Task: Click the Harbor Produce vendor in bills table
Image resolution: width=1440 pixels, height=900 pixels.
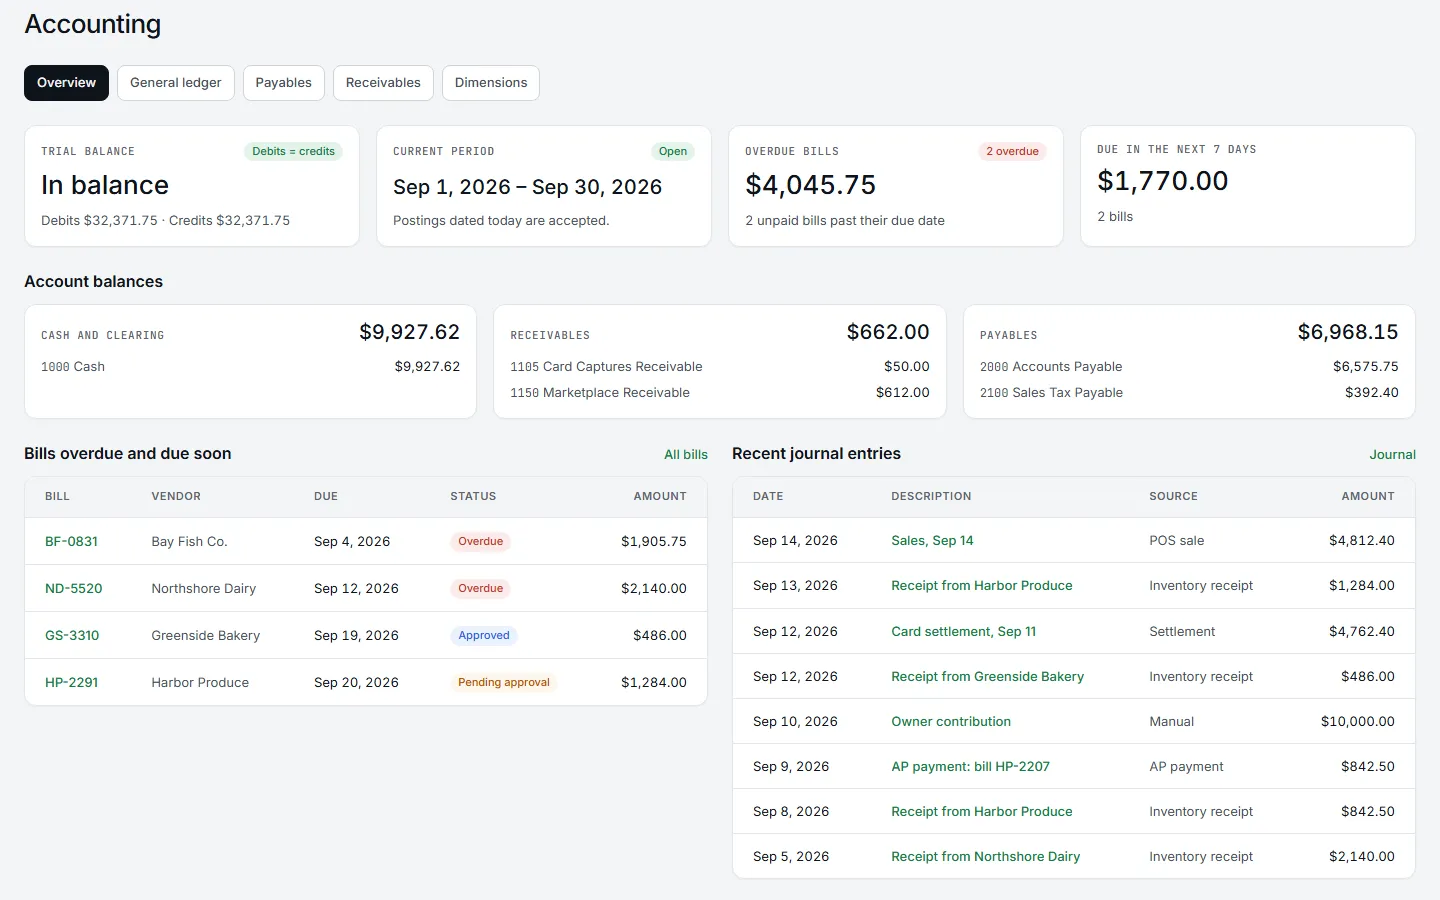Action: pyautogui.click(x=200, y=682)
